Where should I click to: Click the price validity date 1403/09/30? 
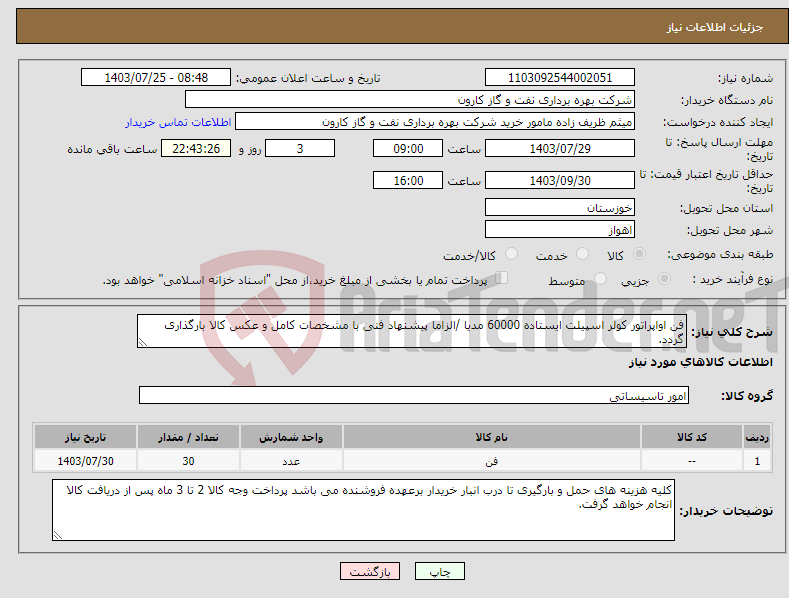[560, 180]
